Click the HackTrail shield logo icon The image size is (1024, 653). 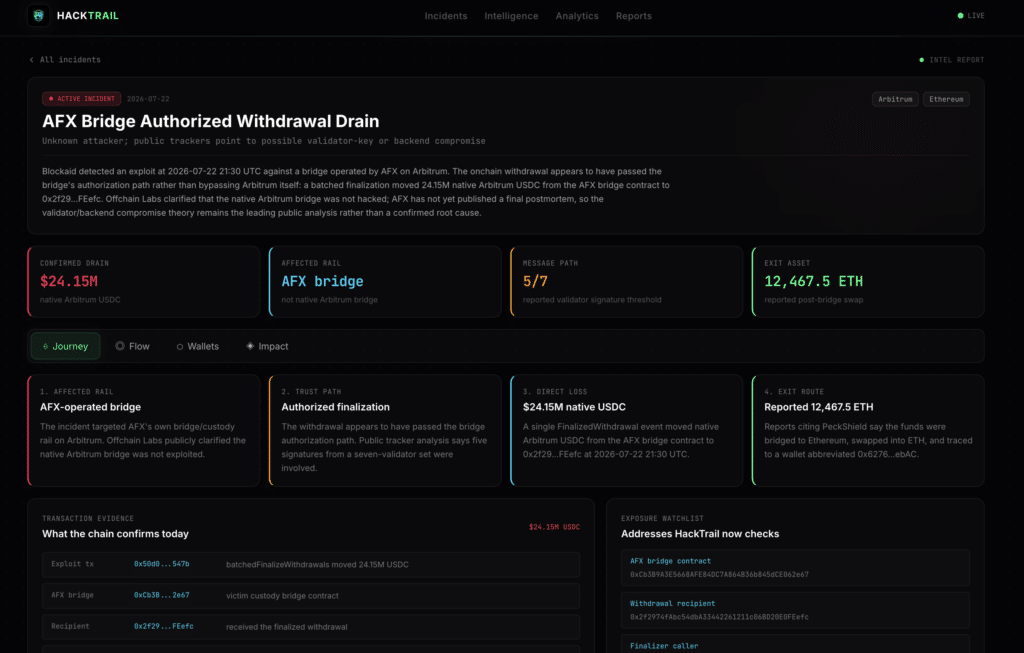click(x=39, y=15)
